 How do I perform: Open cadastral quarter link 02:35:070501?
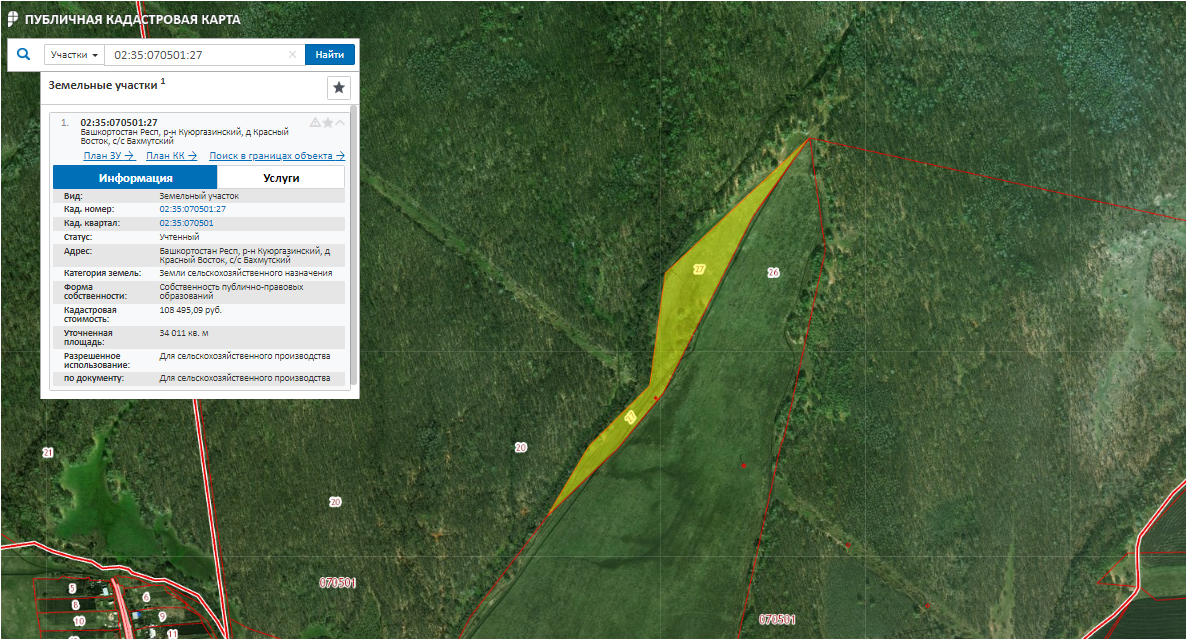point(186,223)
